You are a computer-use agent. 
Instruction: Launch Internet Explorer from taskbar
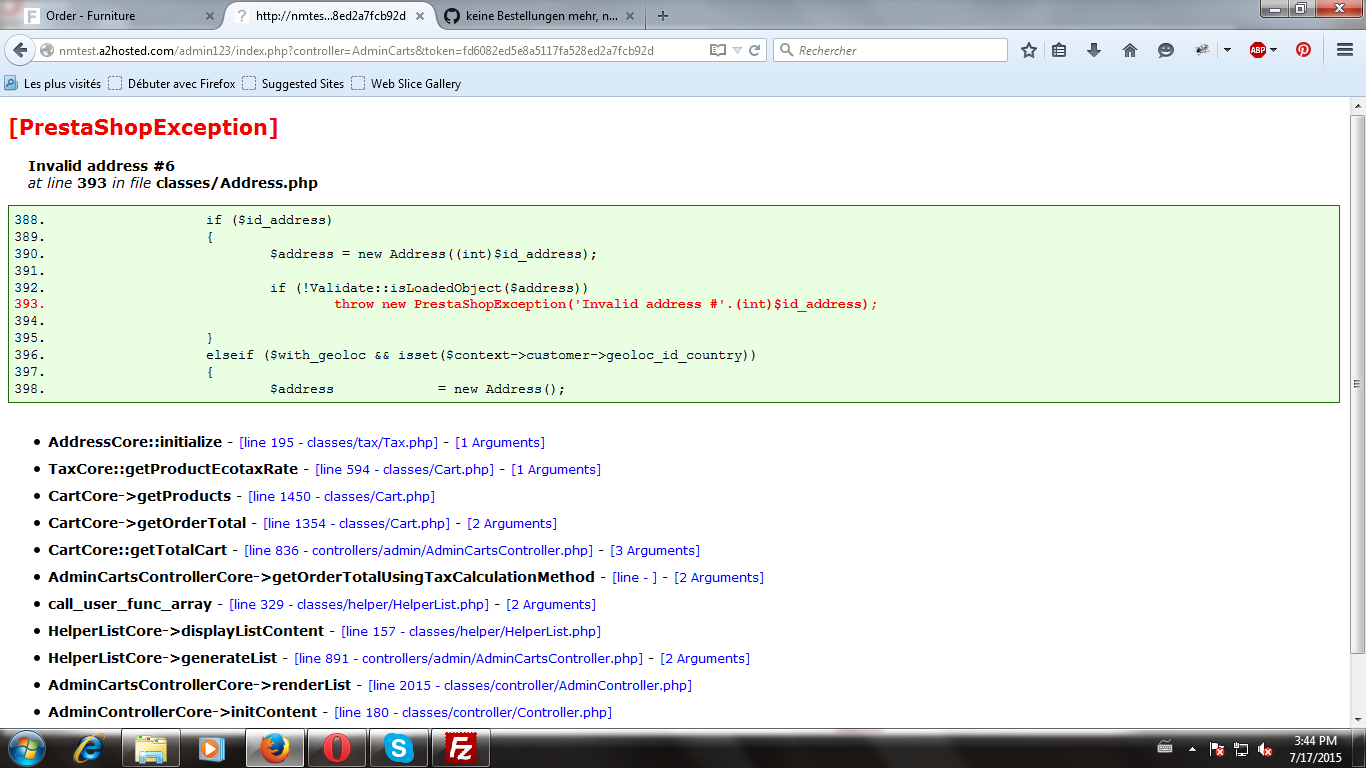[x=90, y=748]
